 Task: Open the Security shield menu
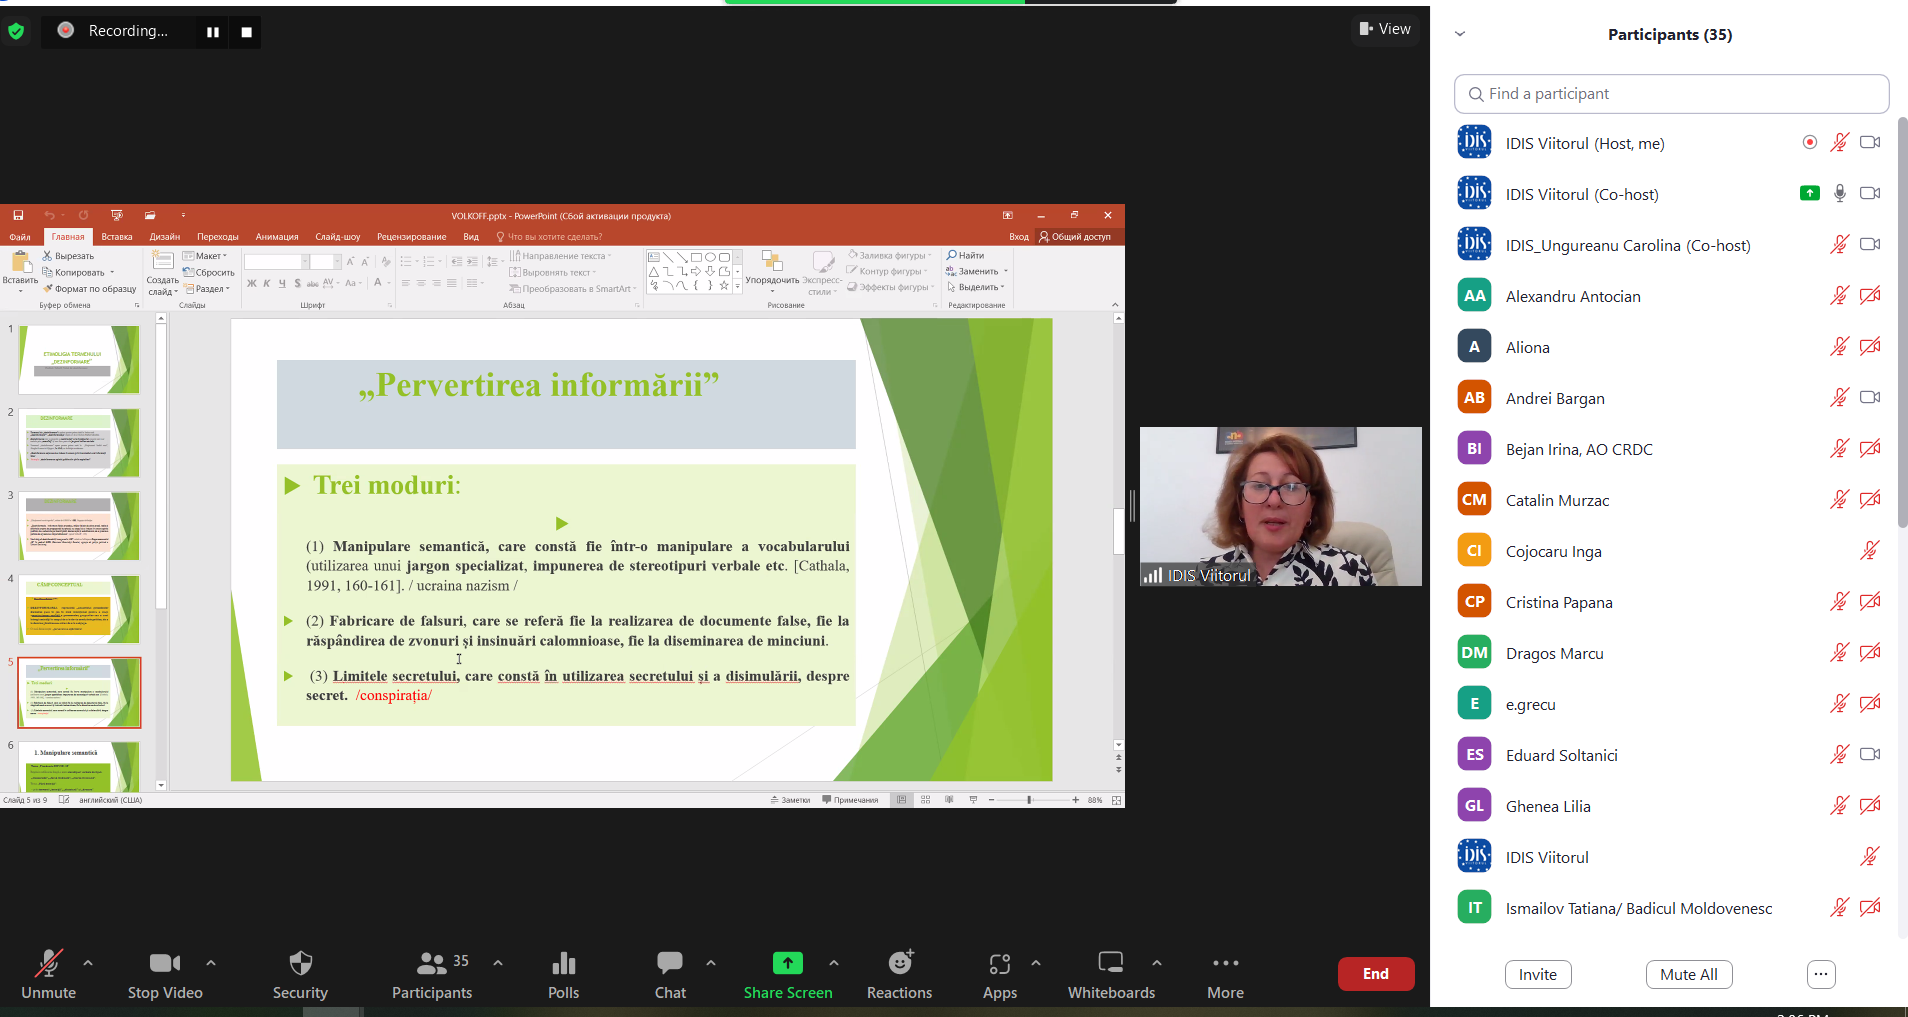tap(300, 963)
